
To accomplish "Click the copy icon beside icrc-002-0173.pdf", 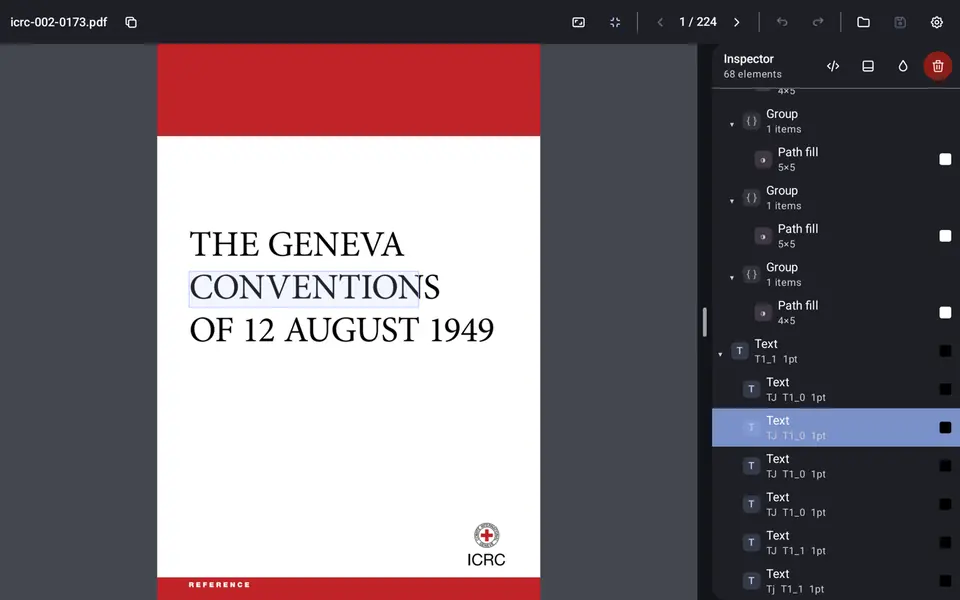I will pos(131,22).
